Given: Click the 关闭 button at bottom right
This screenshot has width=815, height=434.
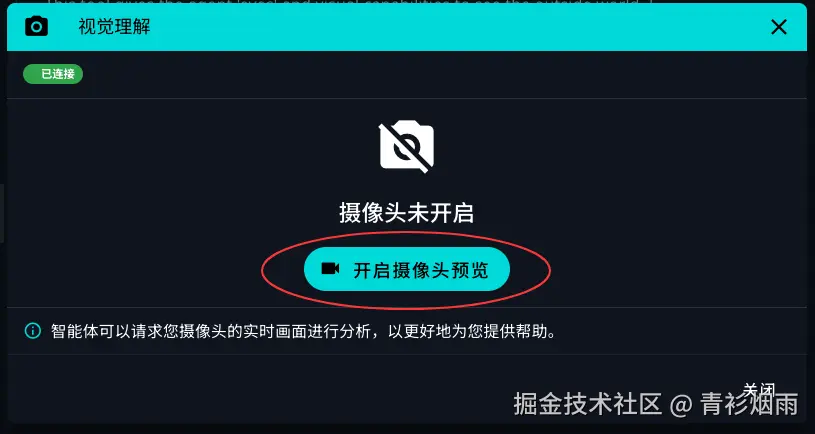Looking at the screenshot, I should click(x=759, y=390).
